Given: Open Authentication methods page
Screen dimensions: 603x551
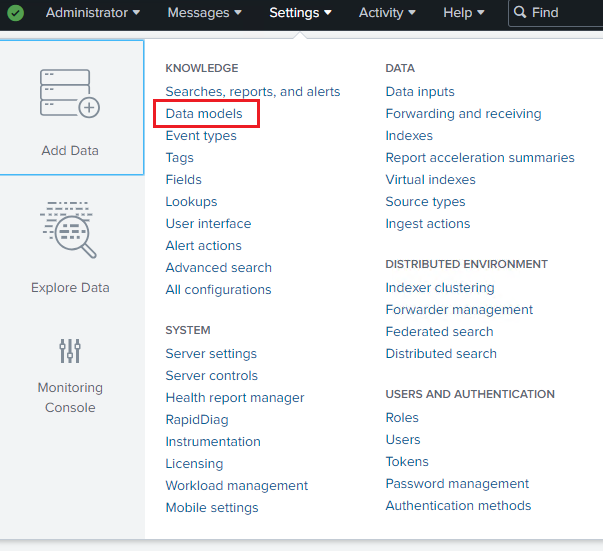Looking at the screenshot, I should click(458, 506).
